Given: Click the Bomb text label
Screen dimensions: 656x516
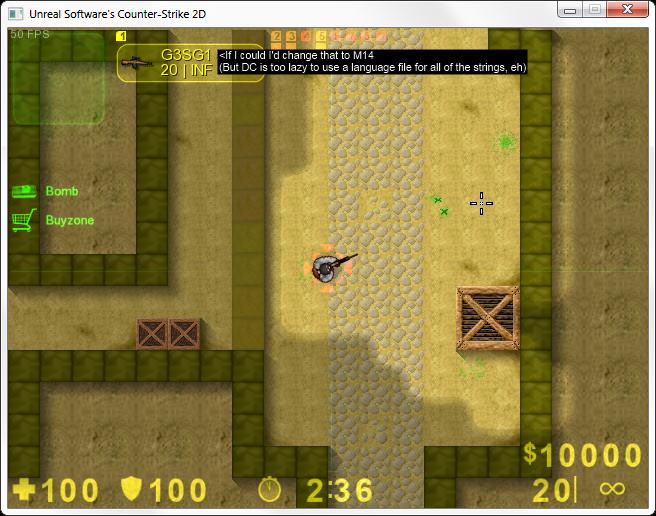Looking at the screenshot, I should click(62, 191).
